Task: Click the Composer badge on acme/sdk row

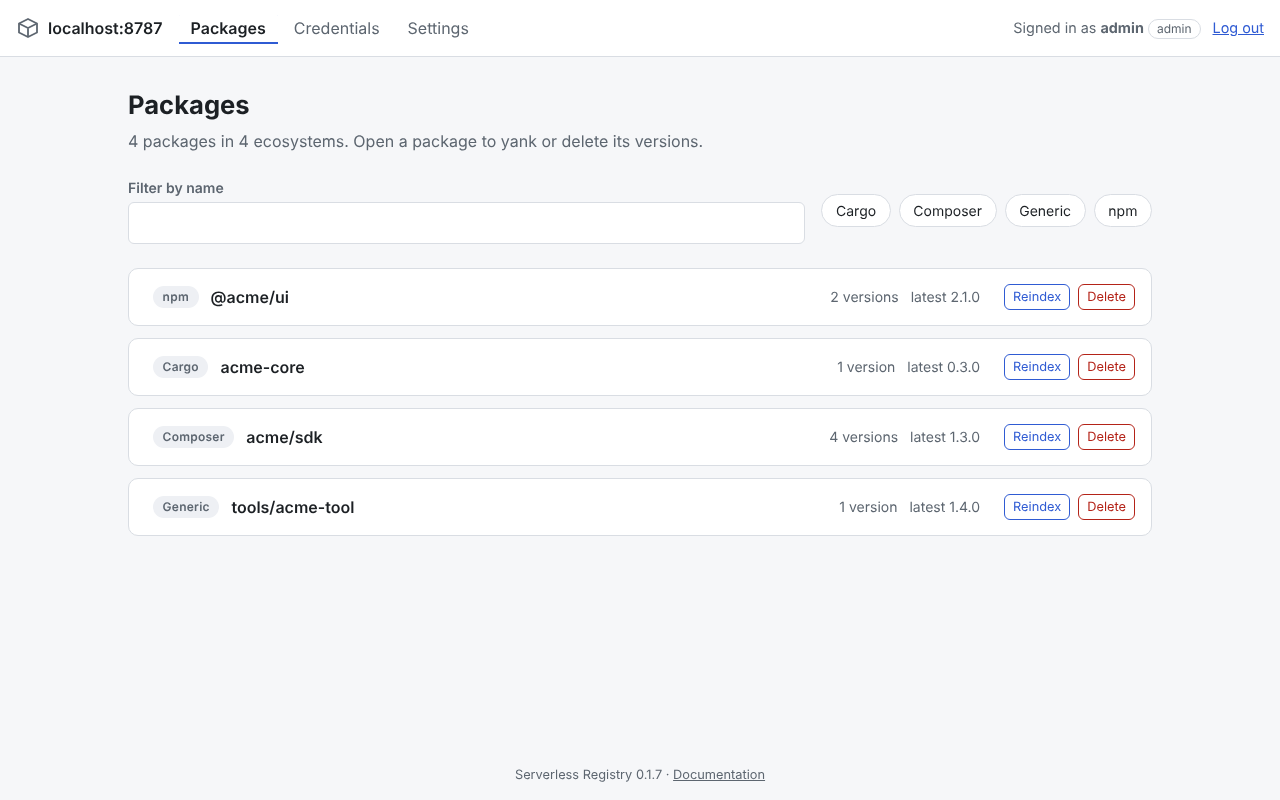Action: coord(194,437)
